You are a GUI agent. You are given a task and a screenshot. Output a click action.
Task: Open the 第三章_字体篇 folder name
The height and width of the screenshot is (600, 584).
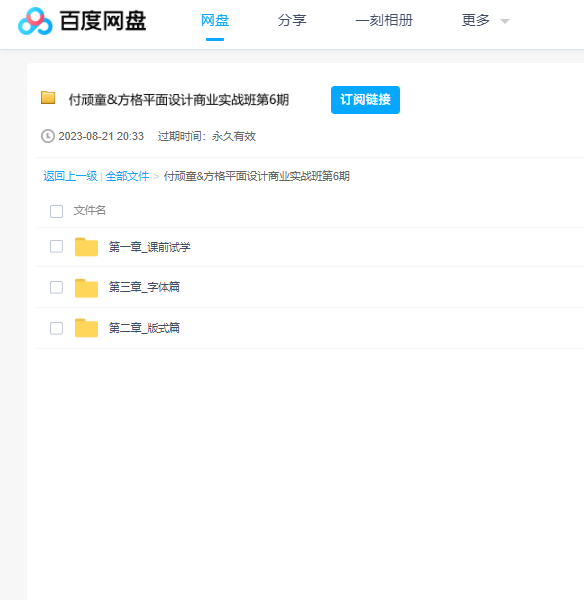[144, 287]
